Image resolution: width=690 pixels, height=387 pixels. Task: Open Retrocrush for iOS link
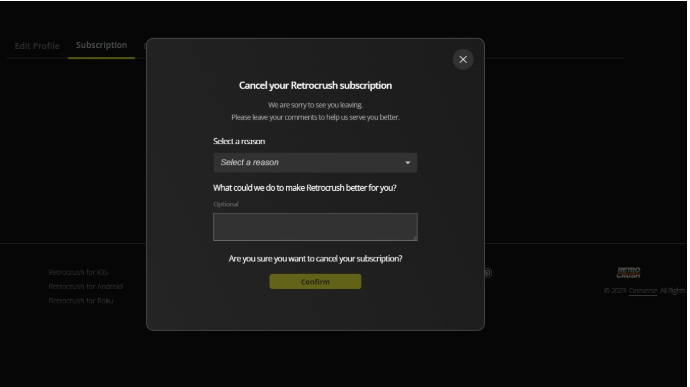(78, 272)
